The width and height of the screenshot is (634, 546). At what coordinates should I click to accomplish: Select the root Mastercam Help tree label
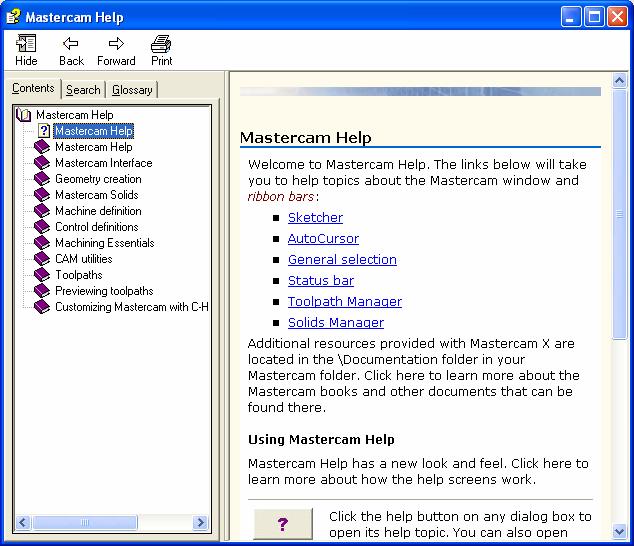point(75,115)
